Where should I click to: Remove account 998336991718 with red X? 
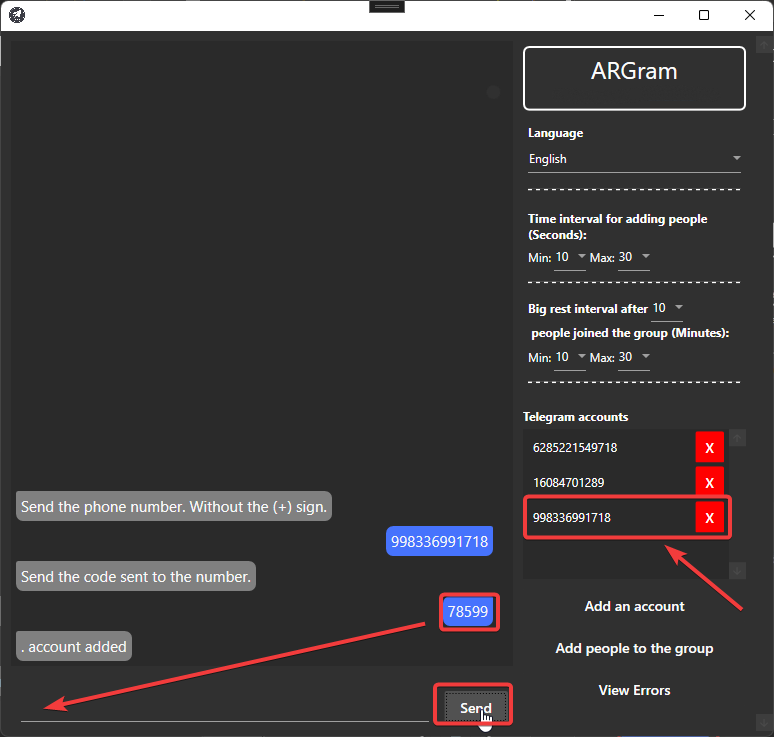[x=709, y=518]
